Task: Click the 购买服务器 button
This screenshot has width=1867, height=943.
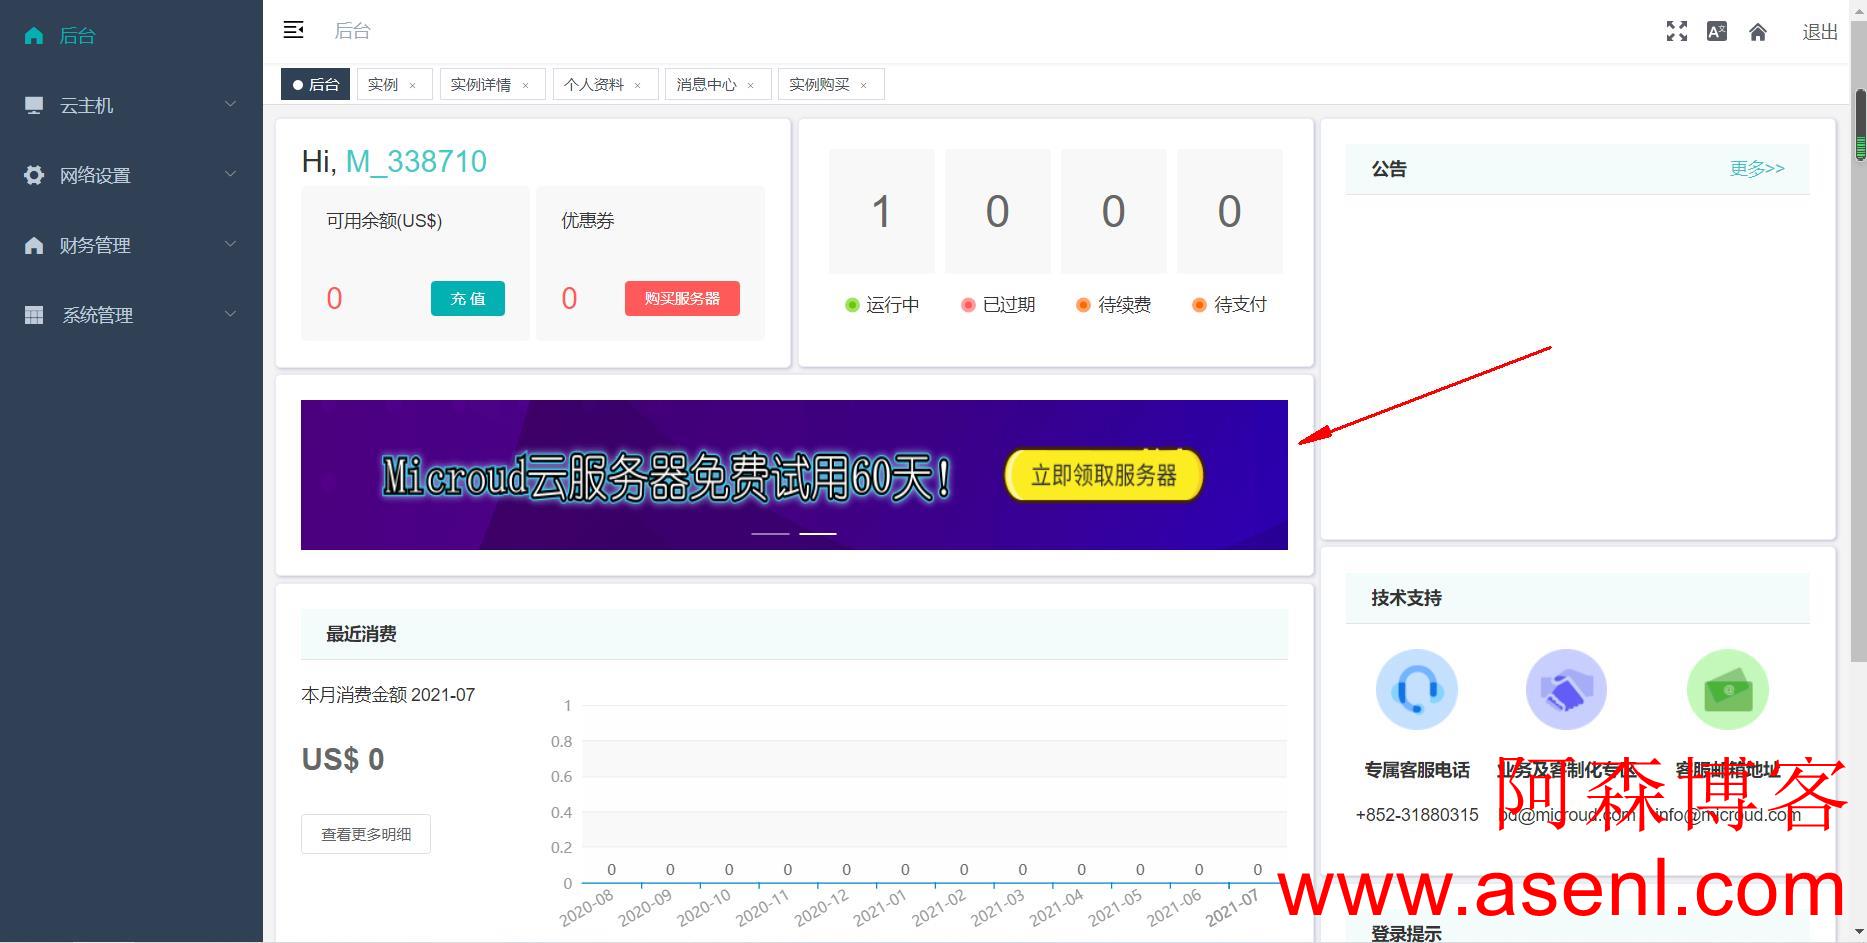Action: [x=682, y=298]
